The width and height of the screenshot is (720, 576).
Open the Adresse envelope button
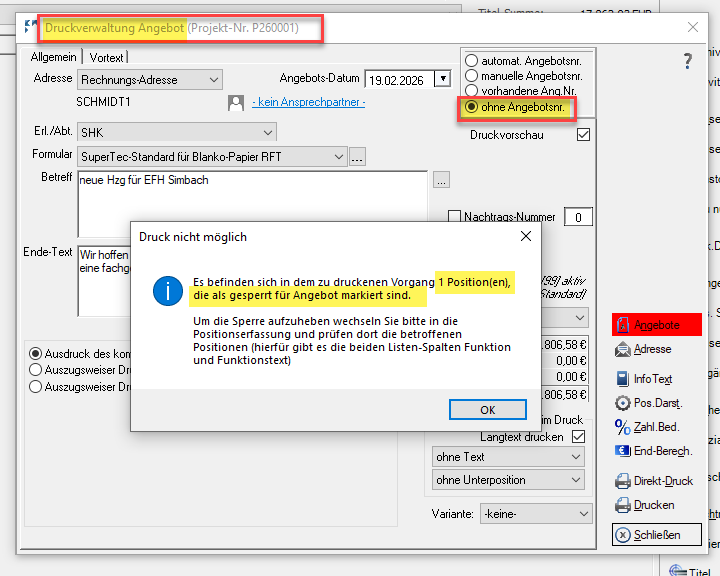[x=644, y=350]
